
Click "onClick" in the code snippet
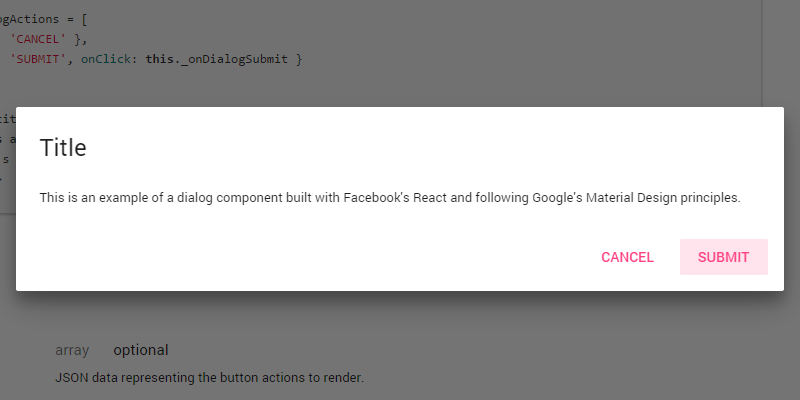coord(108,59)
